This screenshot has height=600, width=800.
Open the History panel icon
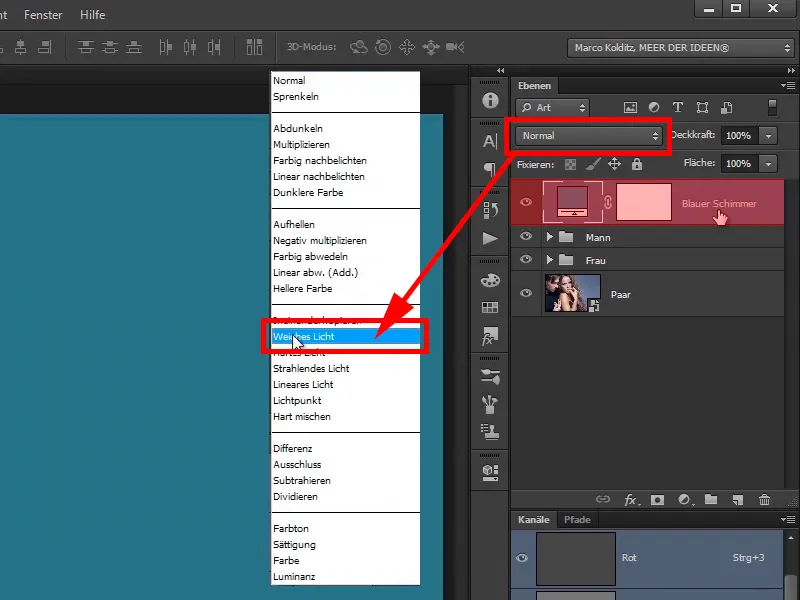coord(490,210)
